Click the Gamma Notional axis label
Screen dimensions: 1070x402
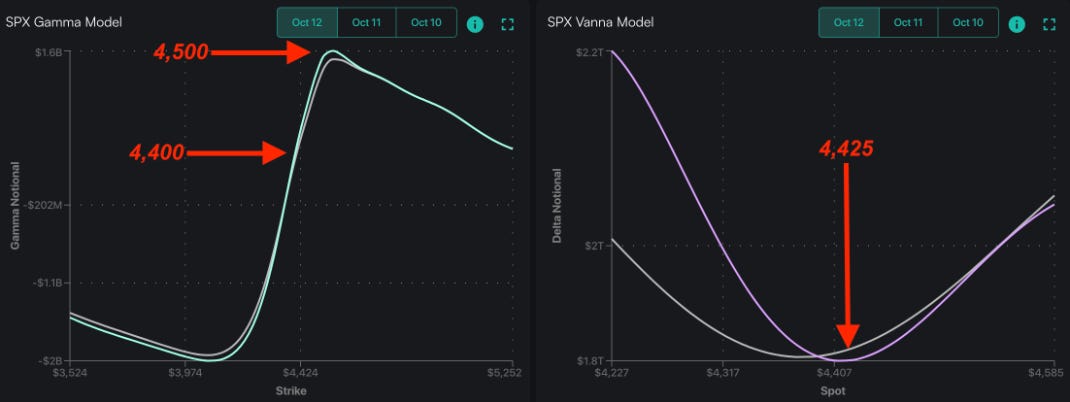[x=14, y=212]
